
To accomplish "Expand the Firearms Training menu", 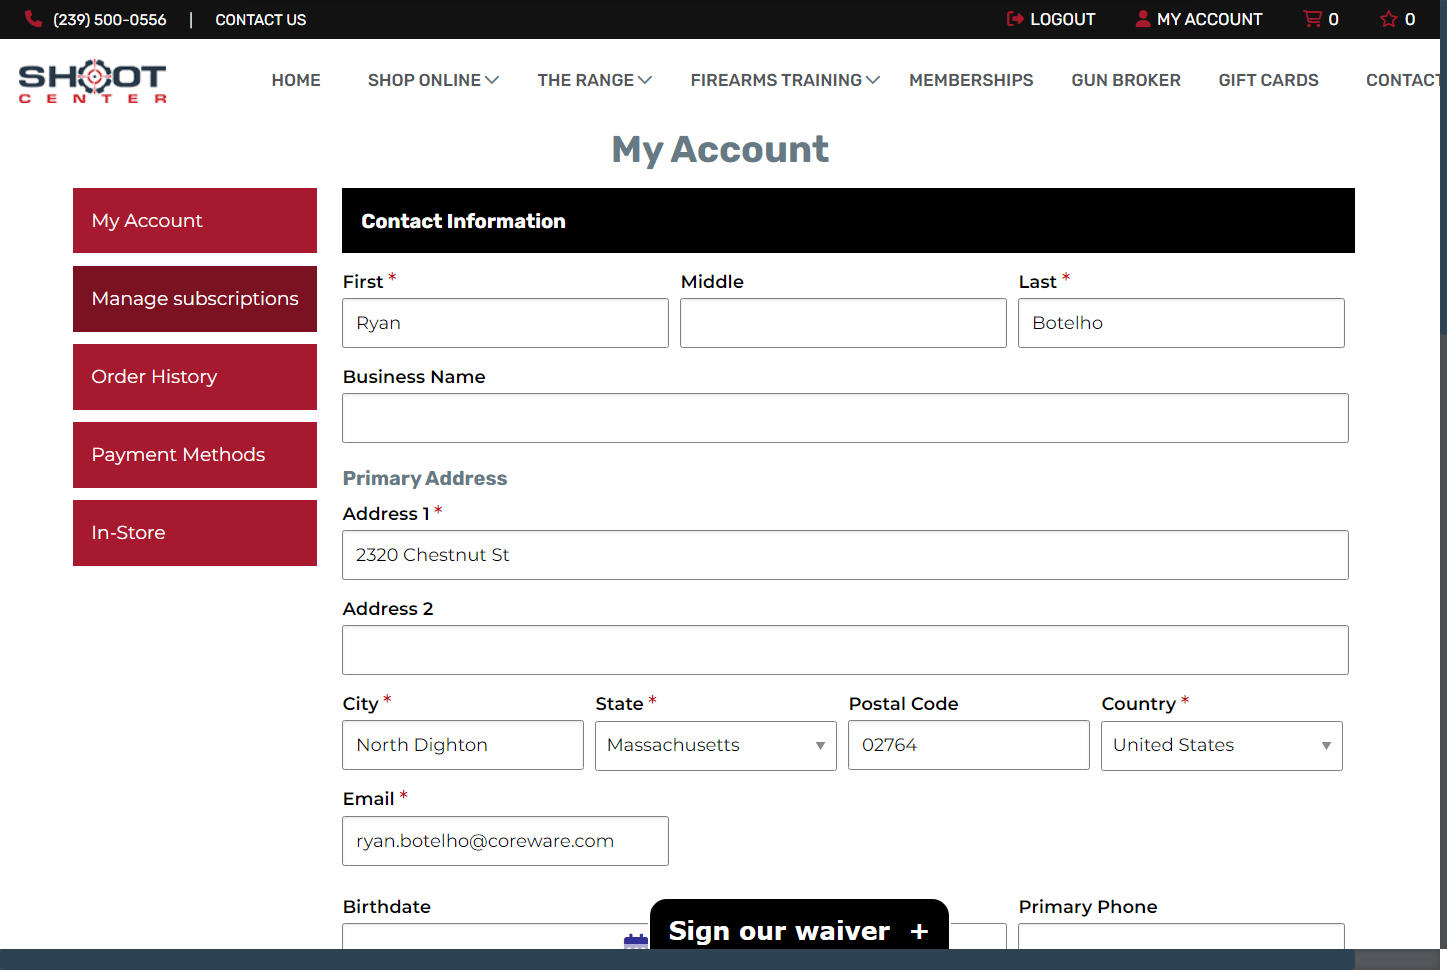I will pos(785,80).
